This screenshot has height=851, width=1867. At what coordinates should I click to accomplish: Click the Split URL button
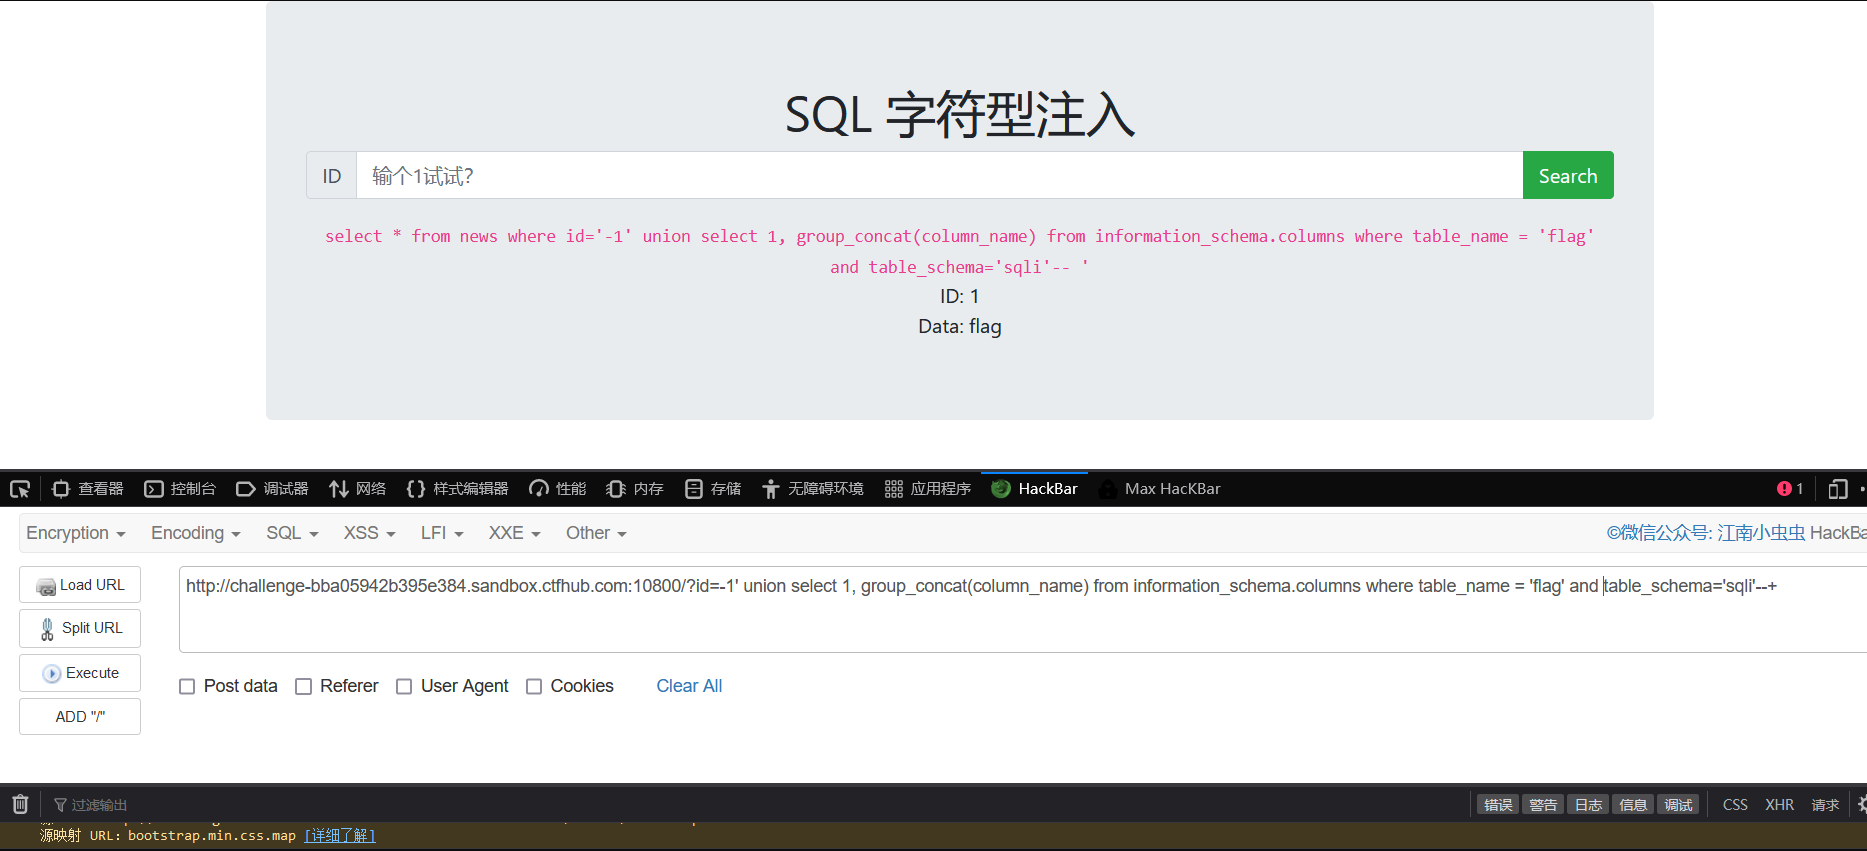pos(80,628)
